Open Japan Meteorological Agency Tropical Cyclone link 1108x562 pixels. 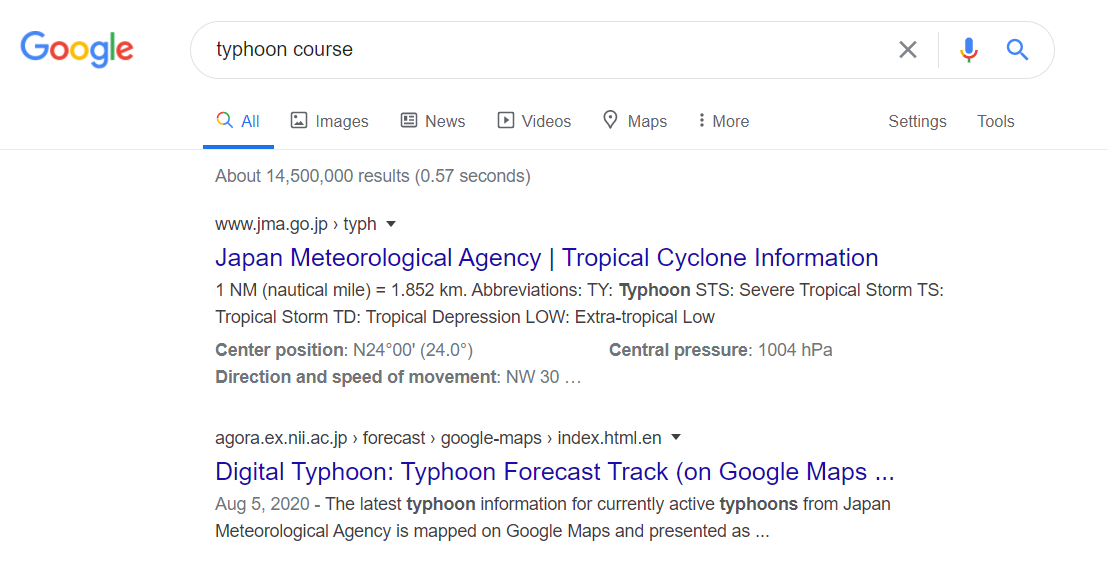coord(546,258)
